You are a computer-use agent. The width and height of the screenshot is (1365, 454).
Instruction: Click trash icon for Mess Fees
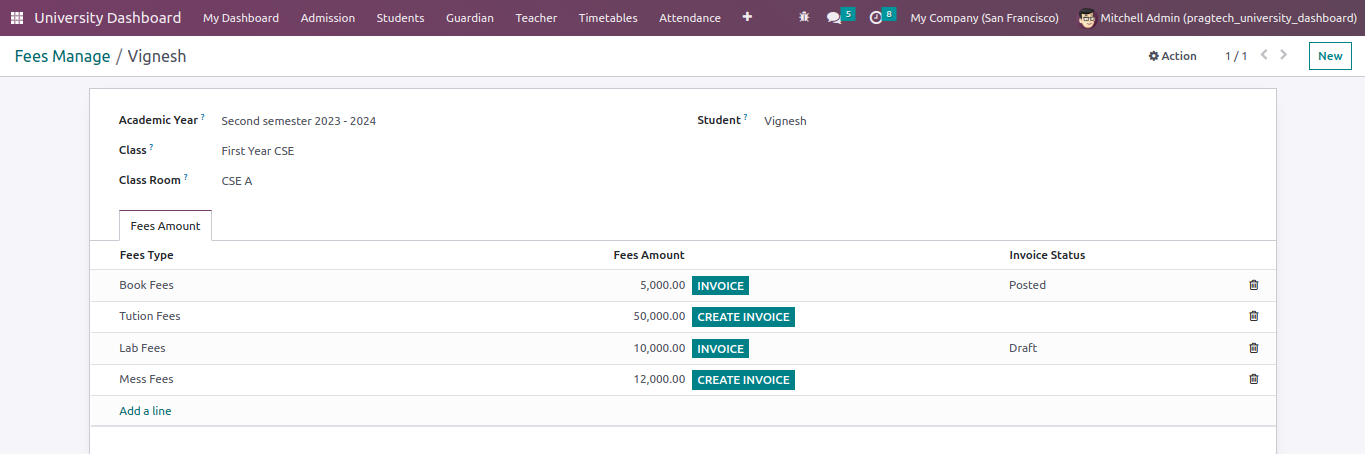pyautogui.click(x=1254, y=379)
